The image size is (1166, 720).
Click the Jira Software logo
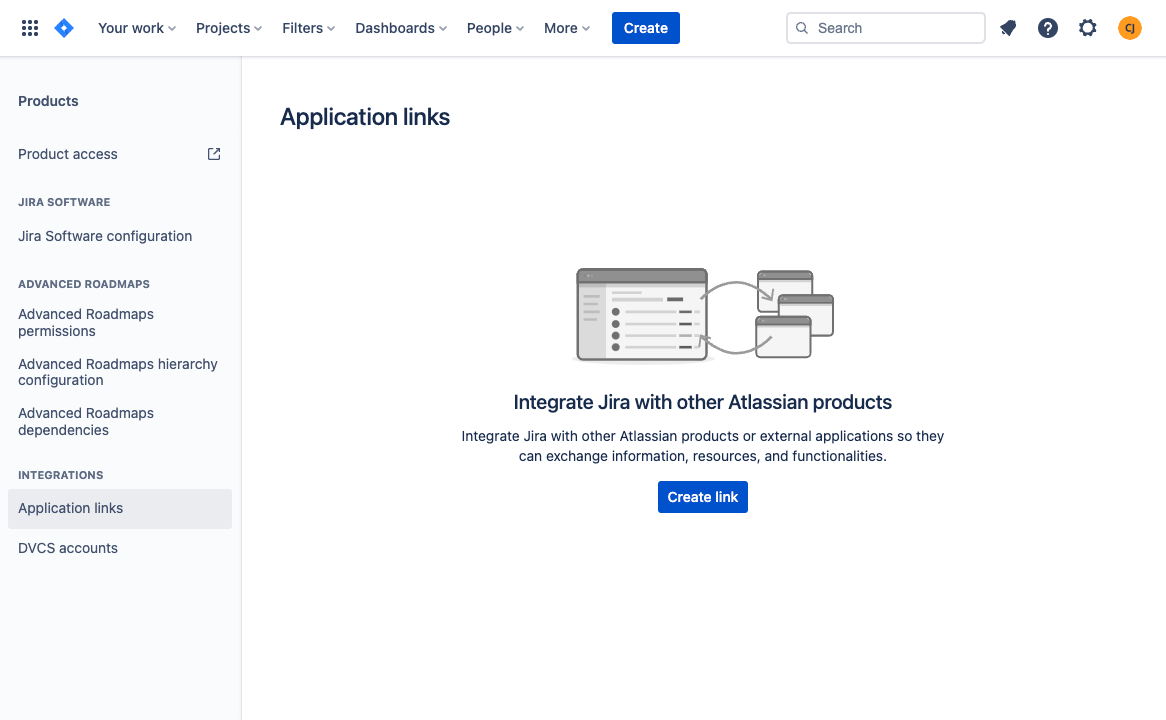click(65, 28)
